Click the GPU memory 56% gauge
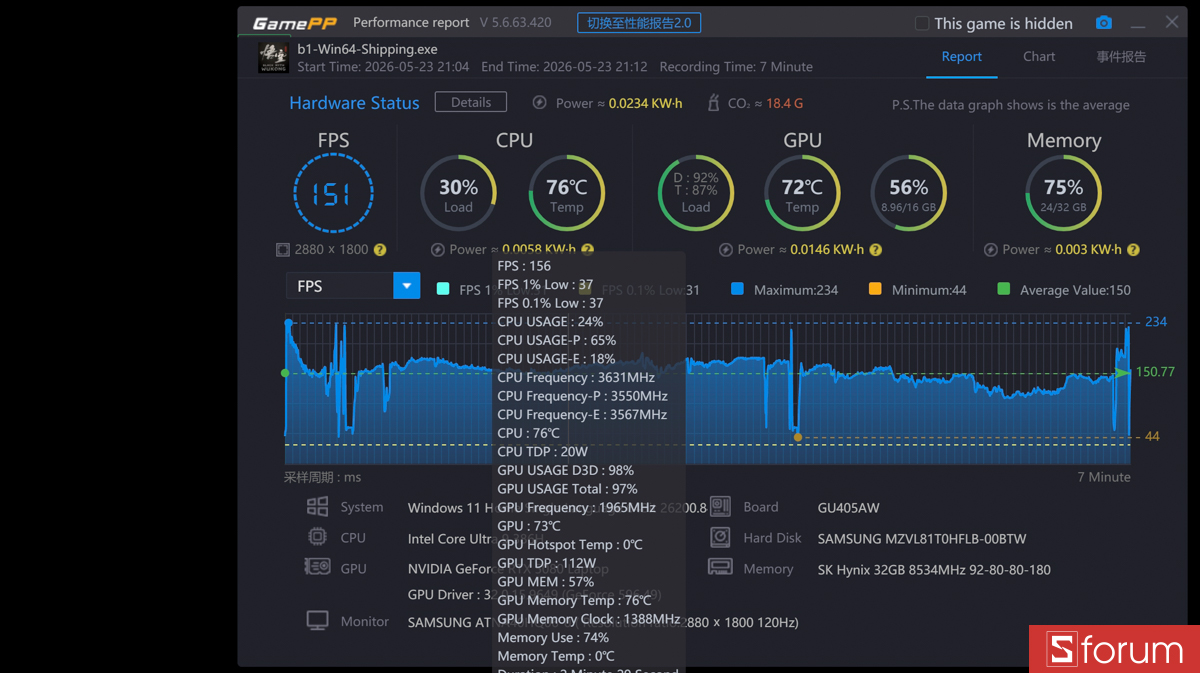 (x=908, y=193)
